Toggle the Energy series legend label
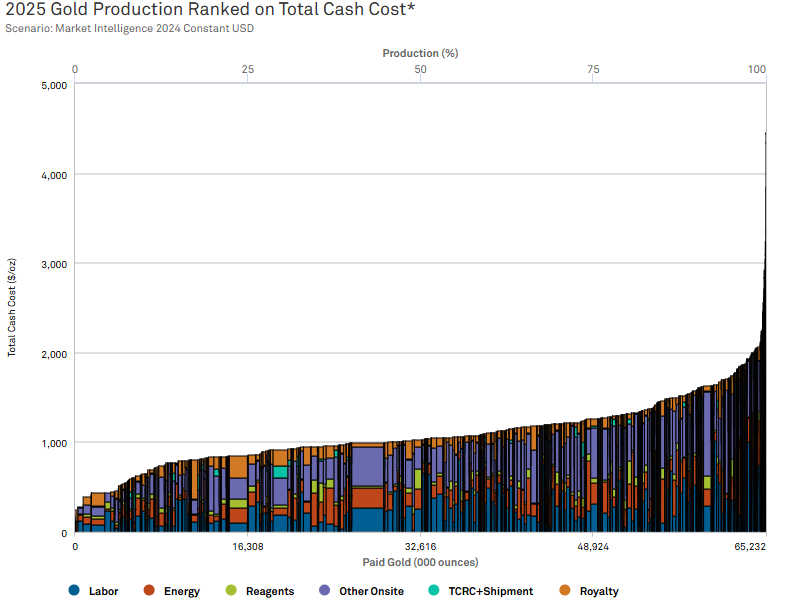The height and width of the screenshot is (610, 795). [181, 591]
